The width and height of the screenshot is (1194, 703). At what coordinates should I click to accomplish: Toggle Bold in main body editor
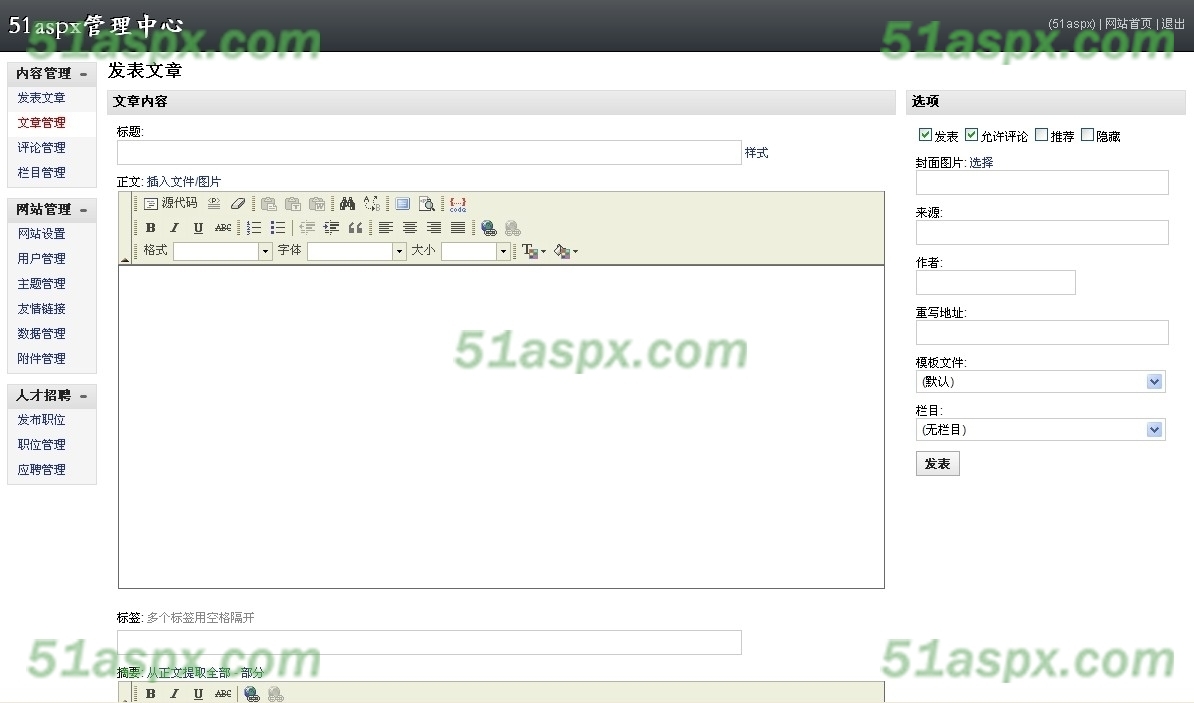coord(150,227)
